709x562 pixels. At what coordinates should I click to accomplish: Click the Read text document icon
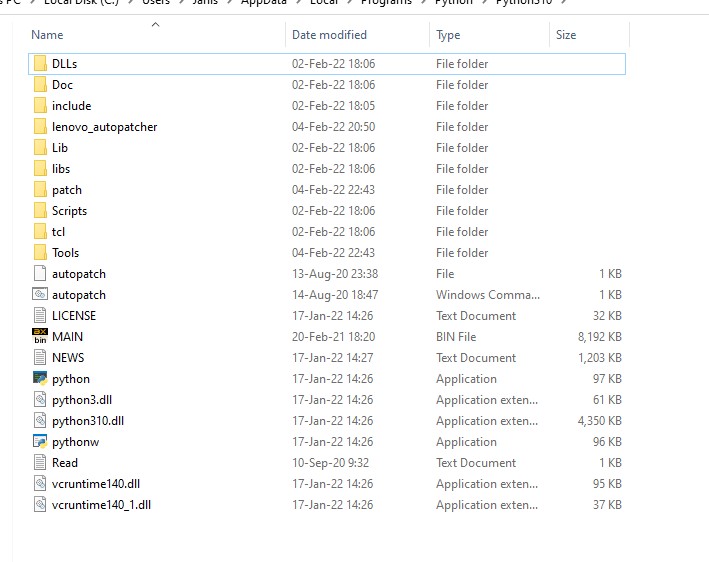click(x=40, y=463)
